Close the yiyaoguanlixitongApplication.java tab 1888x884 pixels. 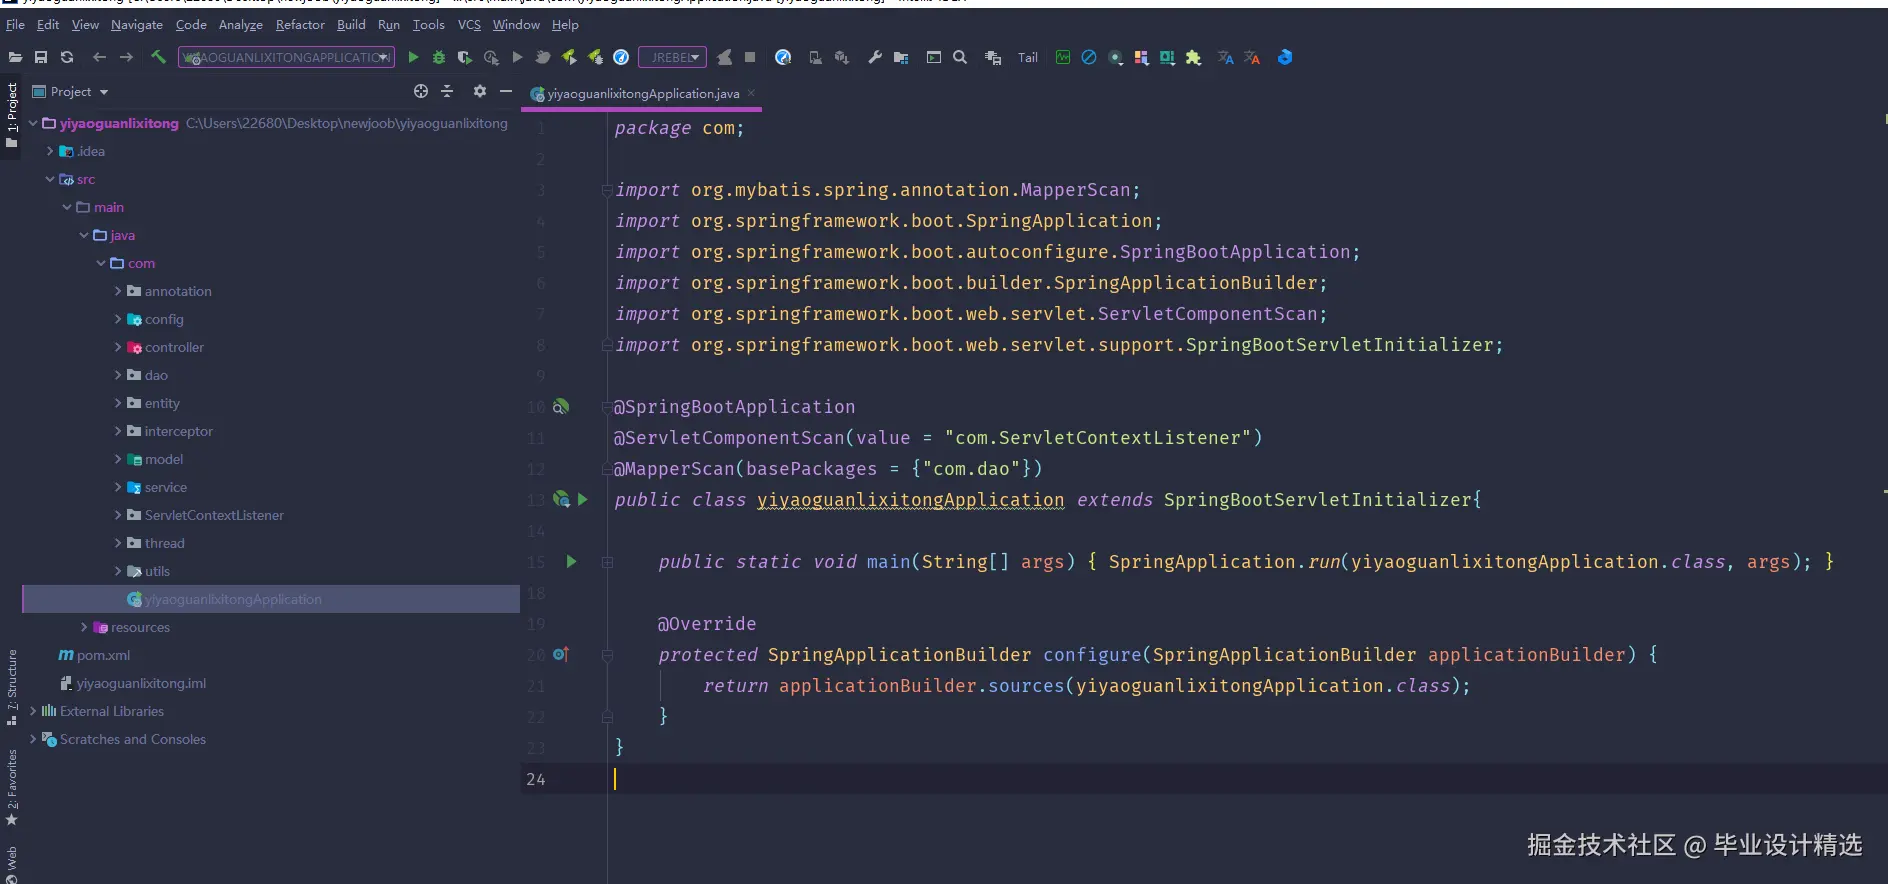[x=751, y=93]
